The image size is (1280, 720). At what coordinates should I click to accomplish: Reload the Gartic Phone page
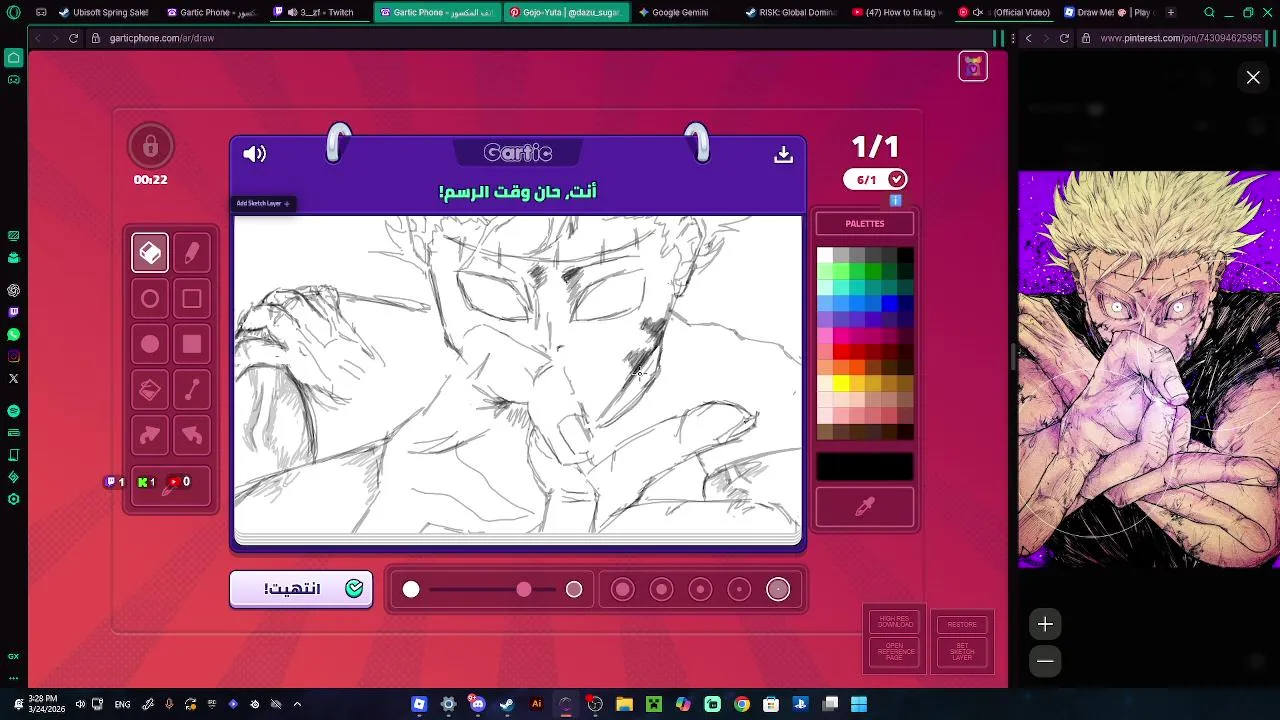[73, 38]
